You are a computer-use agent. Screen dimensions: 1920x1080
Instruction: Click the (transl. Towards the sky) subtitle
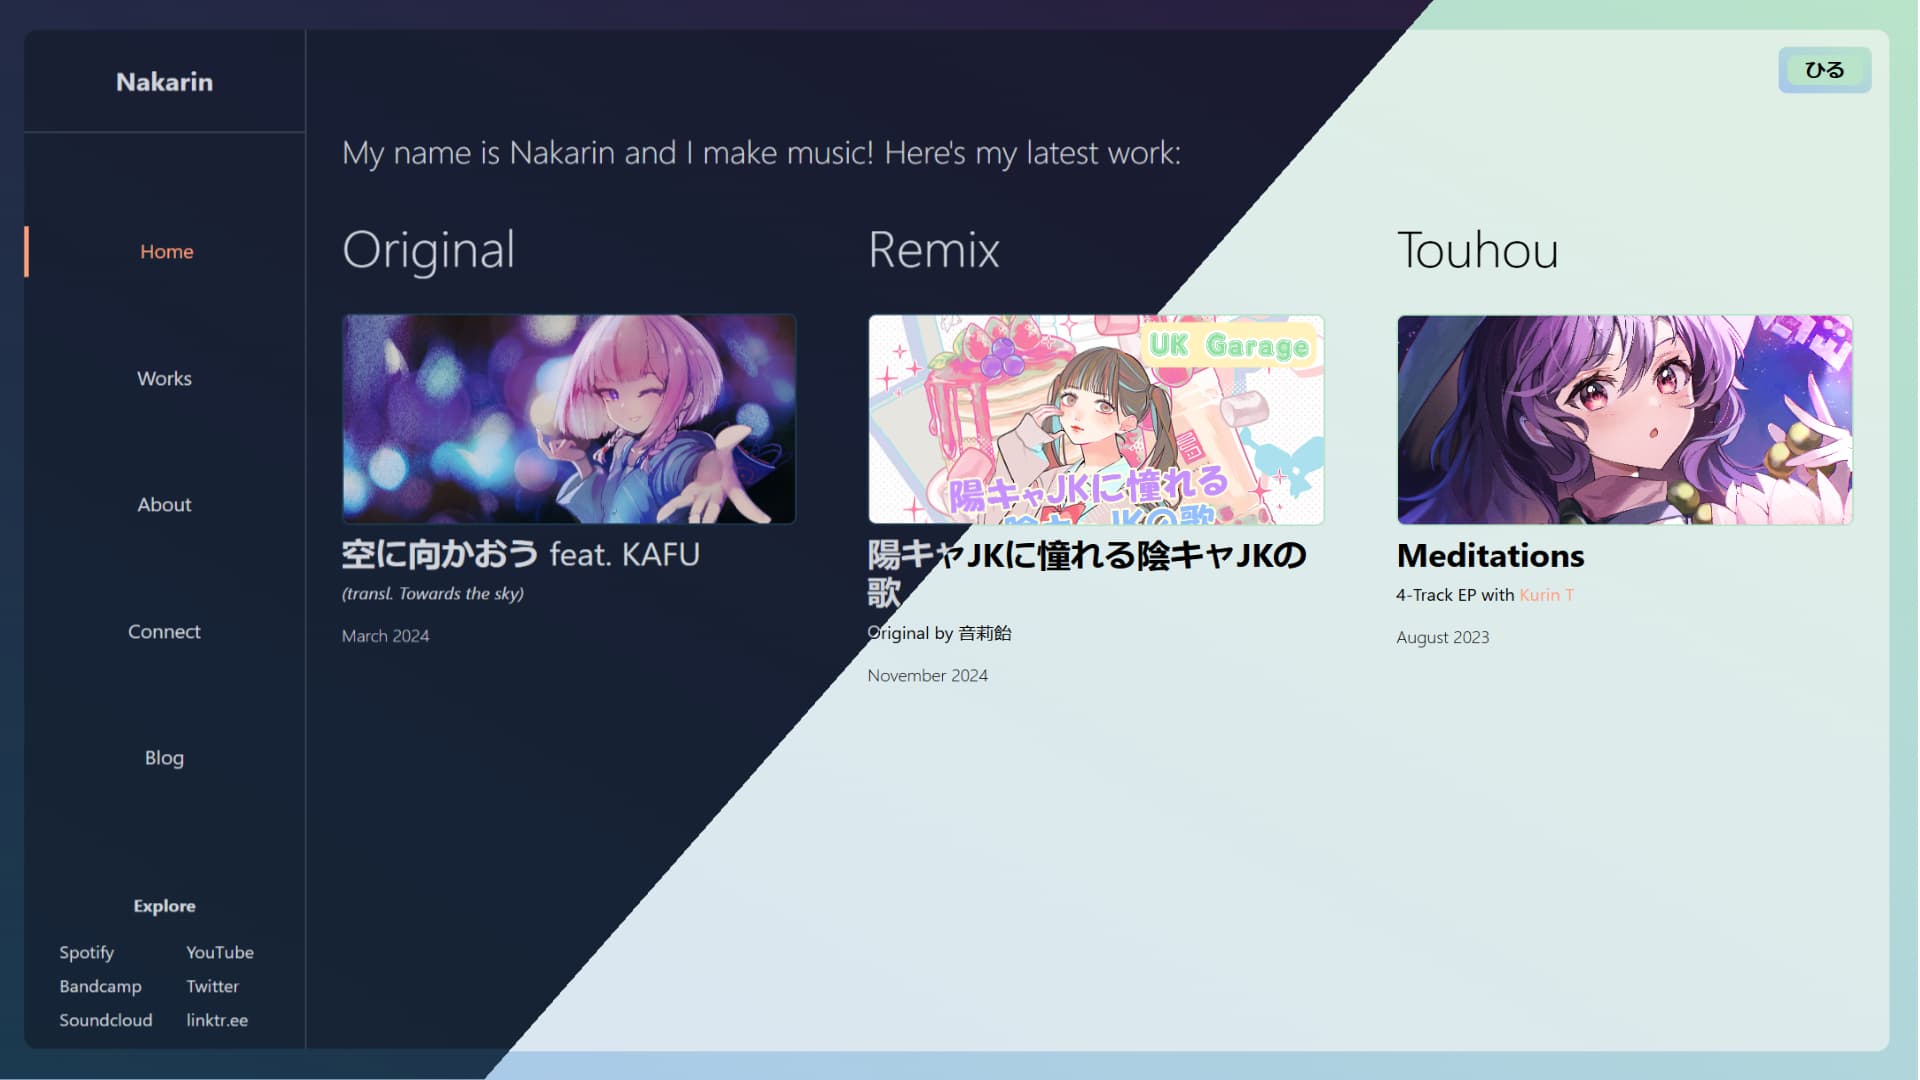click(432, 594)
